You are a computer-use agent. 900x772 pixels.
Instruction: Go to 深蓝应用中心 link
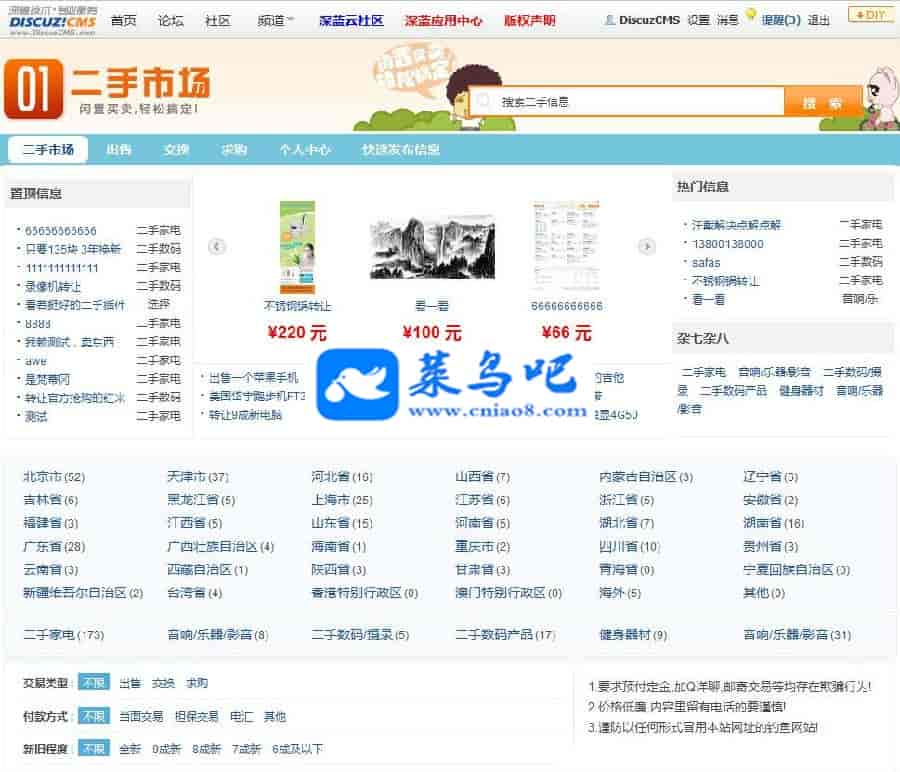point(443,21)
